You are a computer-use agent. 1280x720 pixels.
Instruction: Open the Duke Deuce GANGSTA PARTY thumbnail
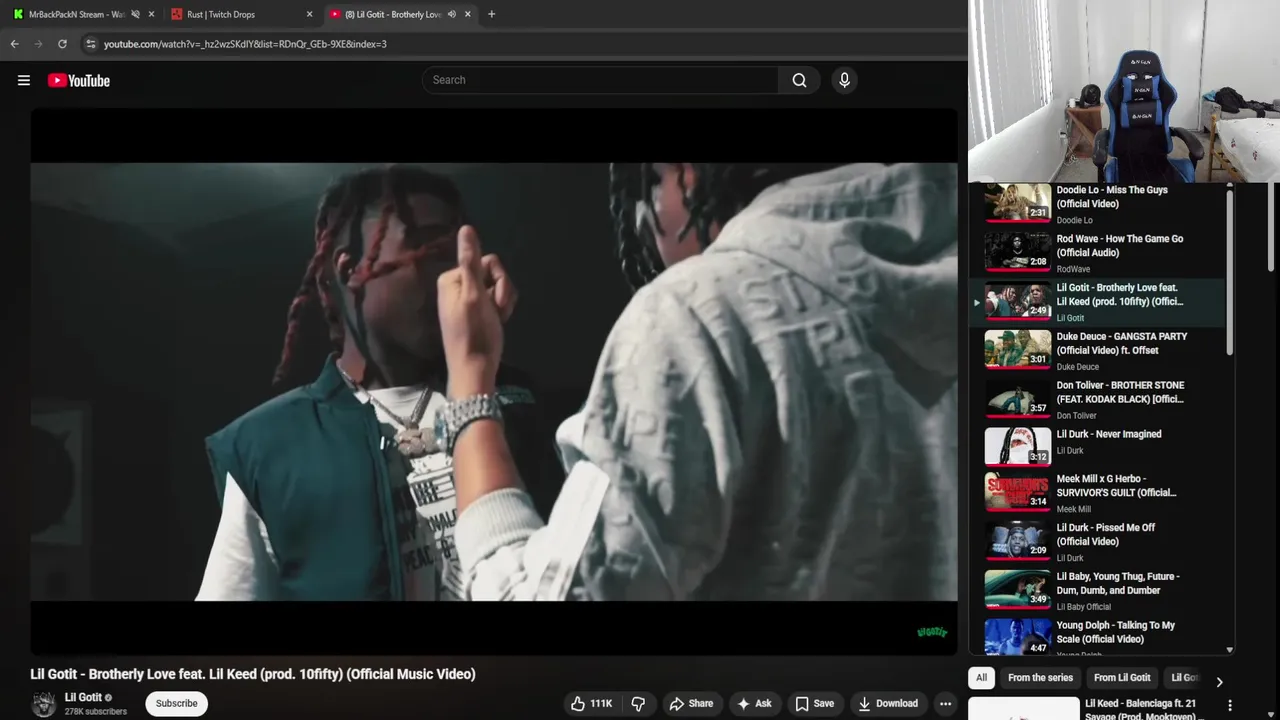1018,349
